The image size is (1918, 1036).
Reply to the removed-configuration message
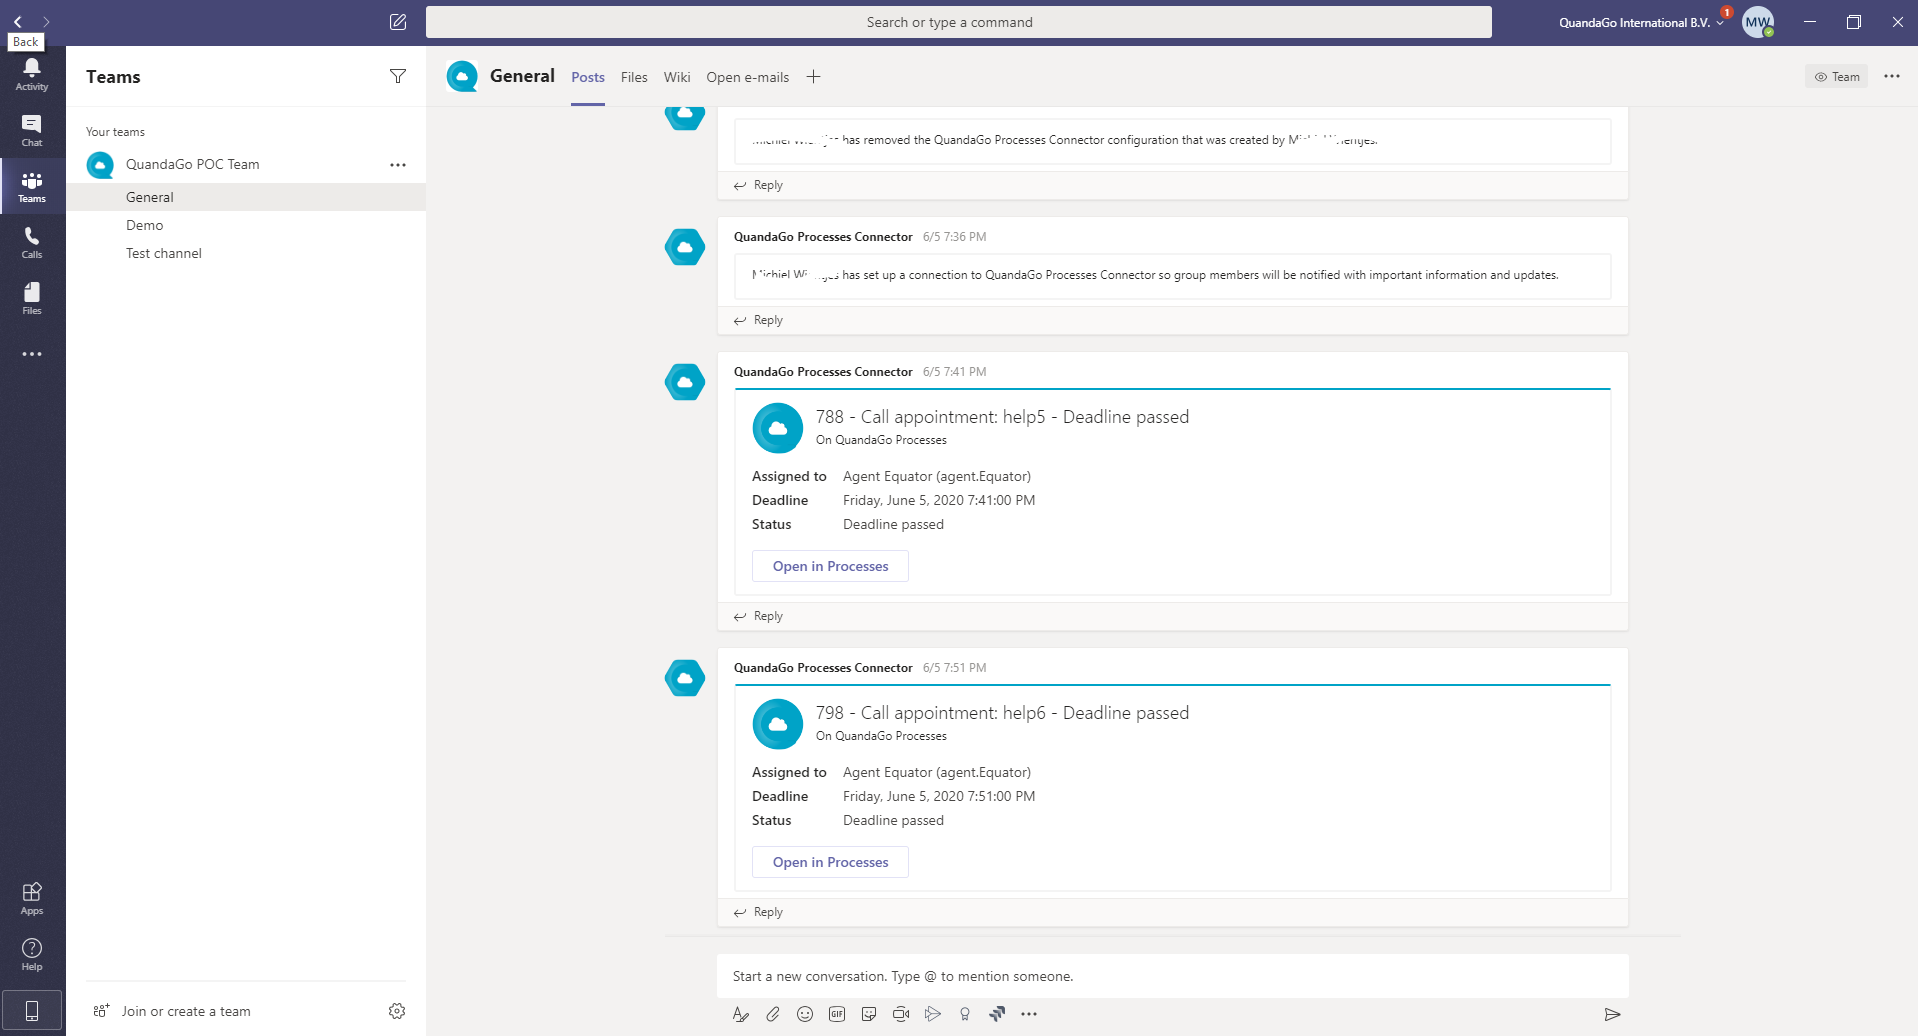pyautogui.click(x=758, y=185)
